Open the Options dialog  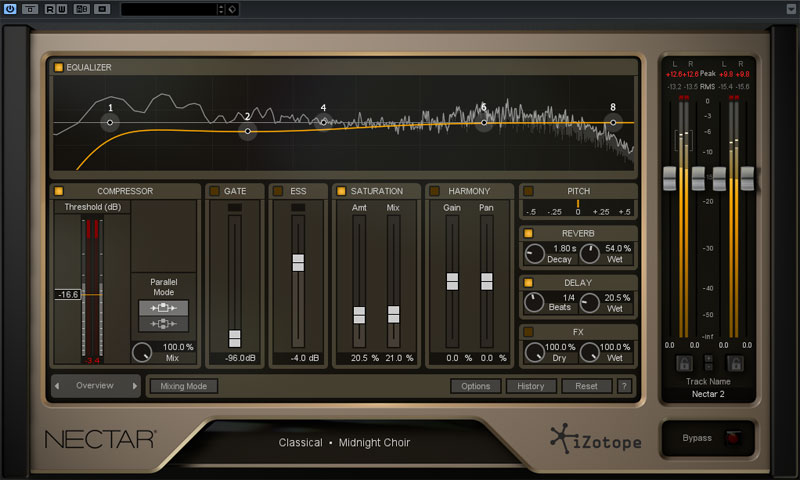click(x=476, y=386)
